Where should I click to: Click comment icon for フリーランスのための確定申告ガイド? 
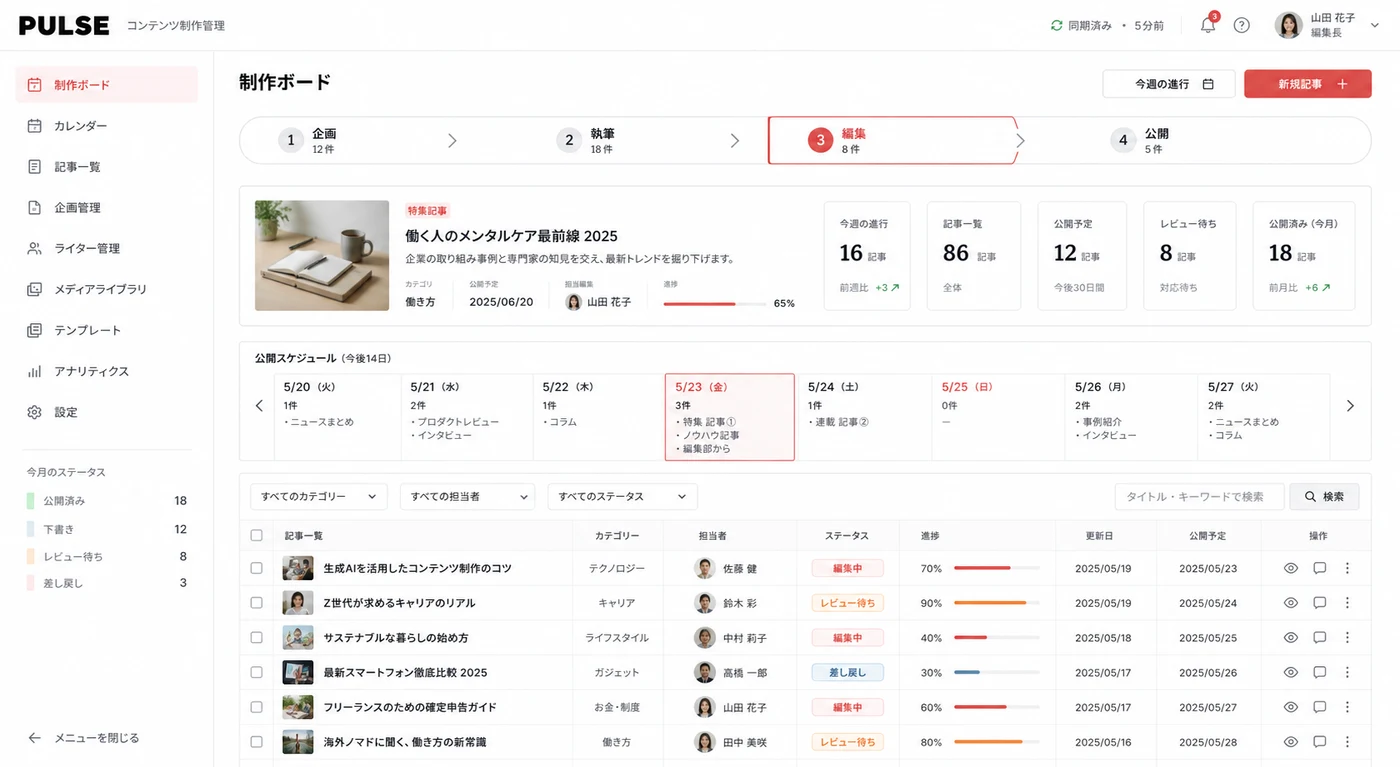click(x=1319, y=707)
